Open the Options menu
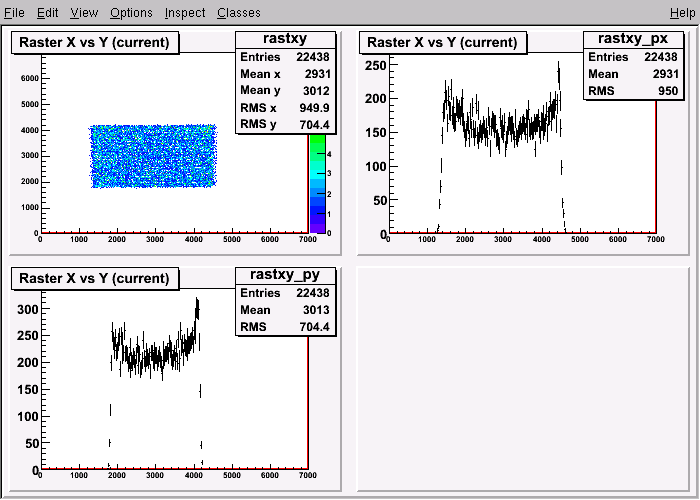Image resolution: width=700 pixels, height=500 pixels. click(131, 13)
